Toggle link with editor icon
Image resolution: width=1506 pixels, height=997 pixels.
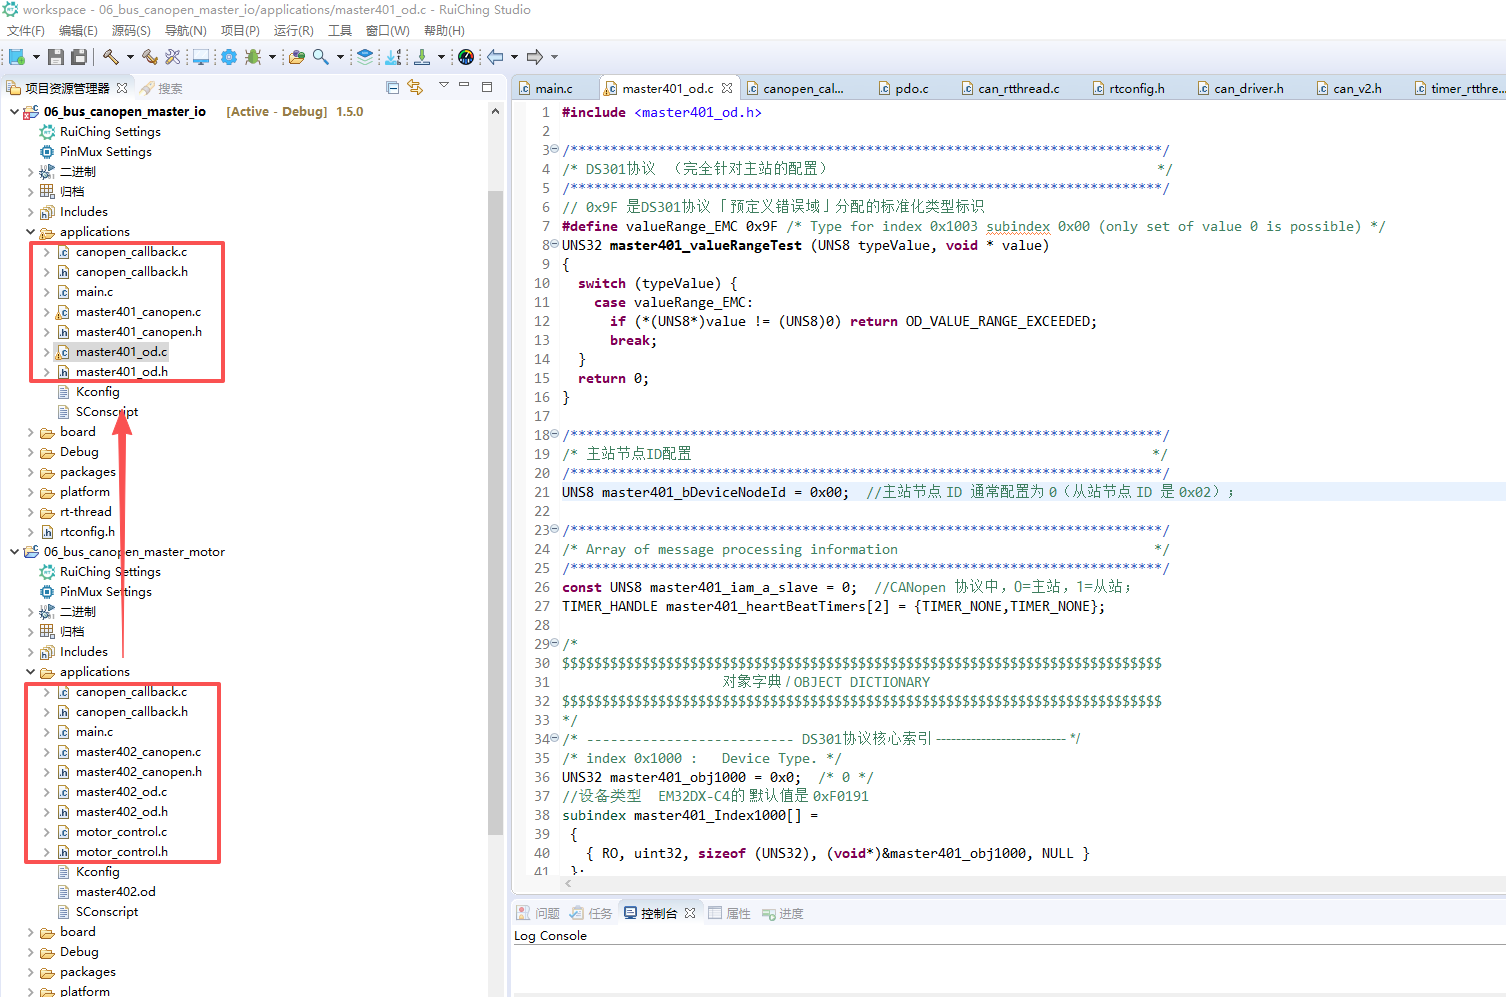pos(415,88)
